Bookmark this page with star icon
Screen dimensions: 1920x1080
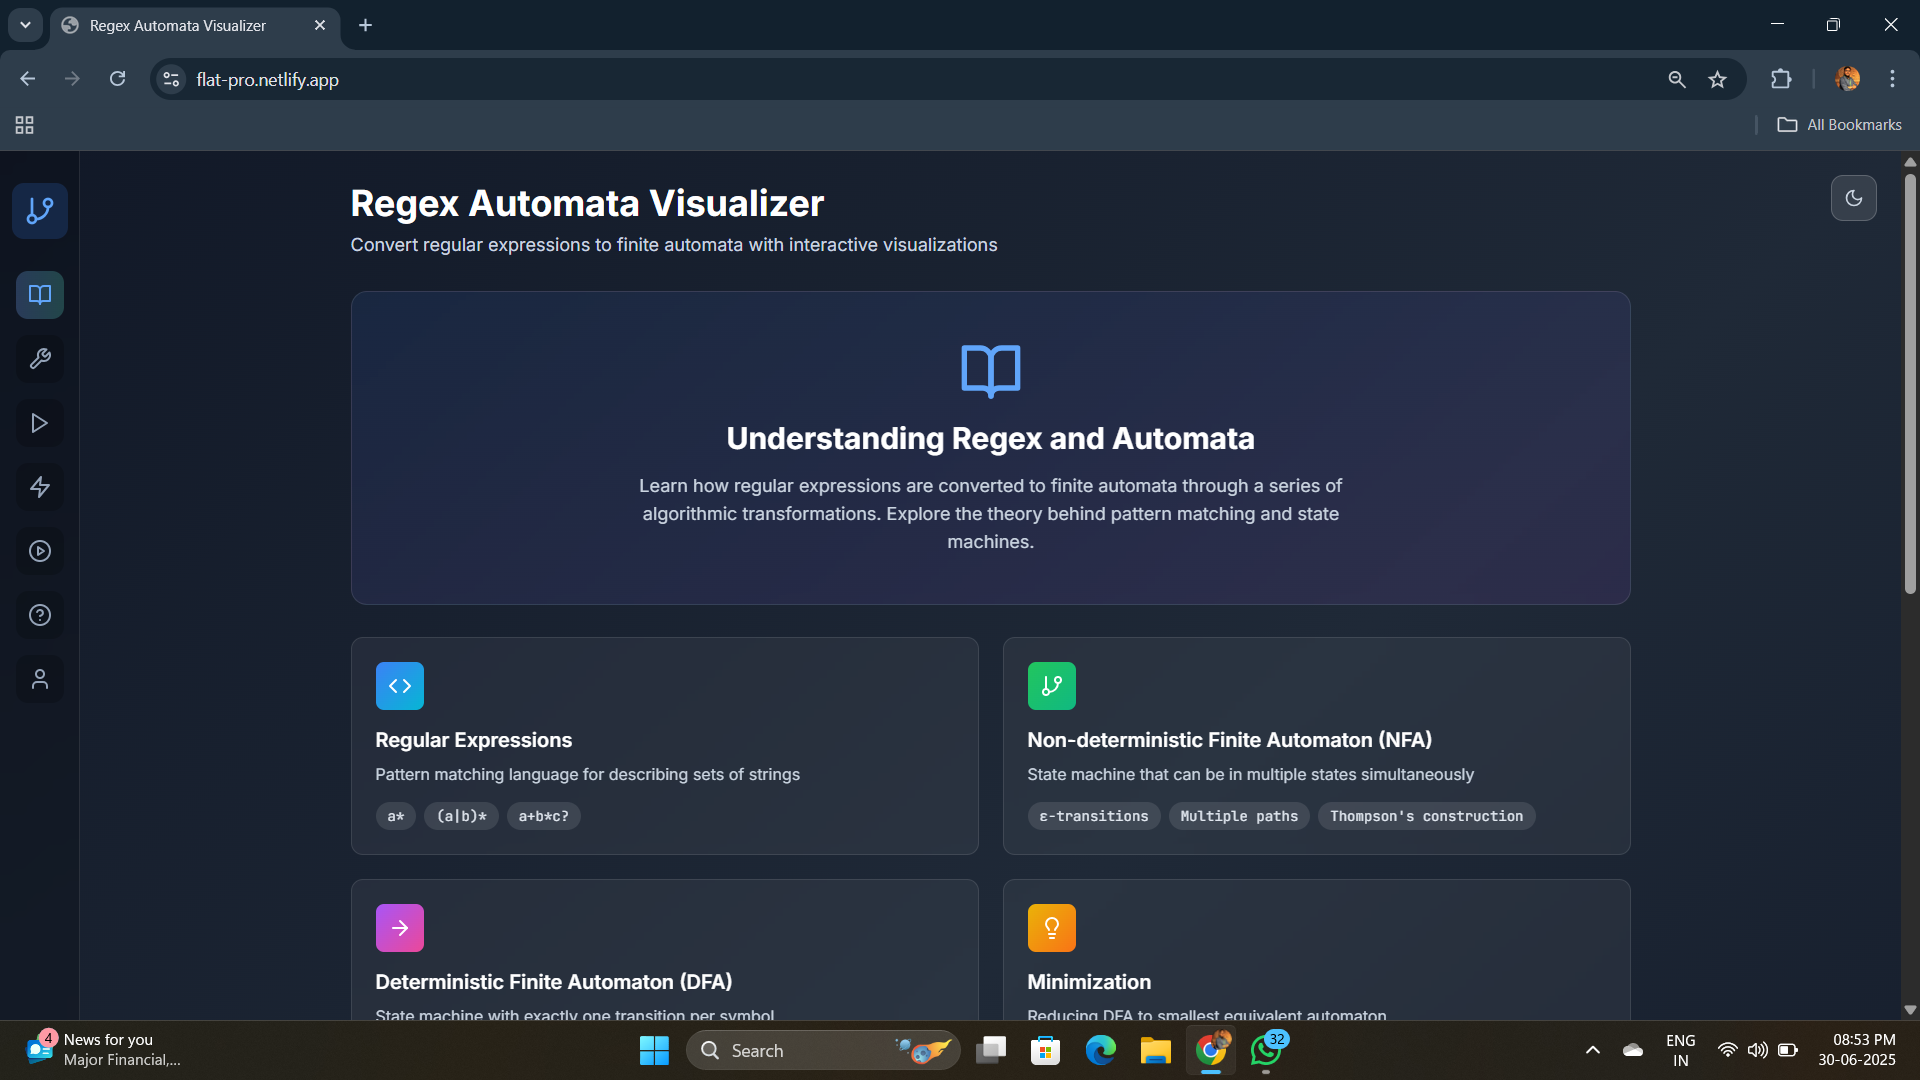click(x=1717, y=79)
